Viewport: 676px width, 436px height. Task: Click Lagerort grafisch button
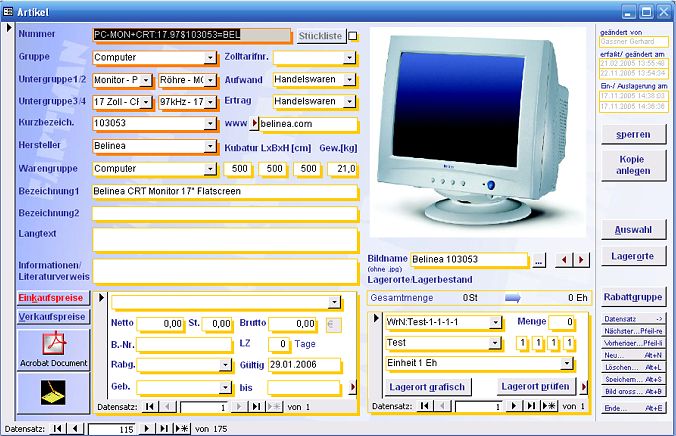point(427,387)
